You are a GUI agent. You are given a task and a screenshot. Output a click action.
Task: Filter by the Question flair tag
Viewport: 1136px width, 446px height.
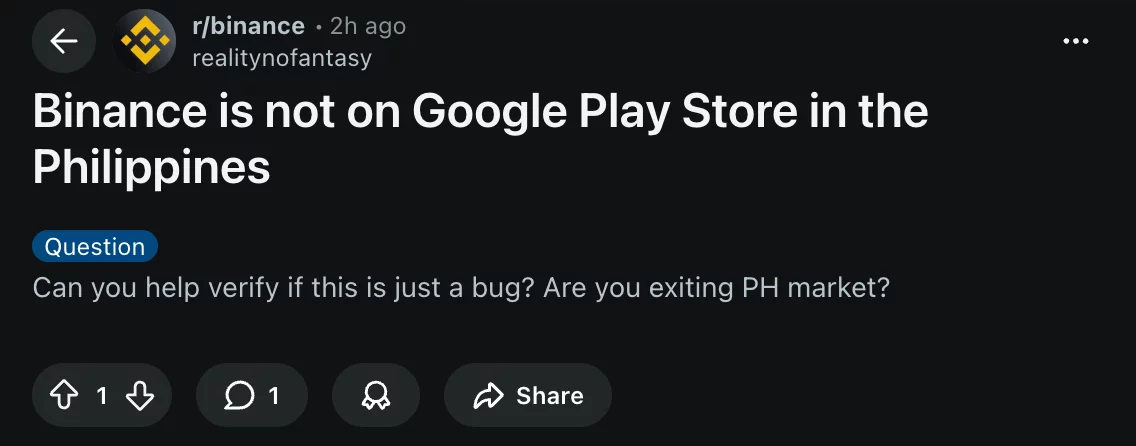click(x=95, y=247)
